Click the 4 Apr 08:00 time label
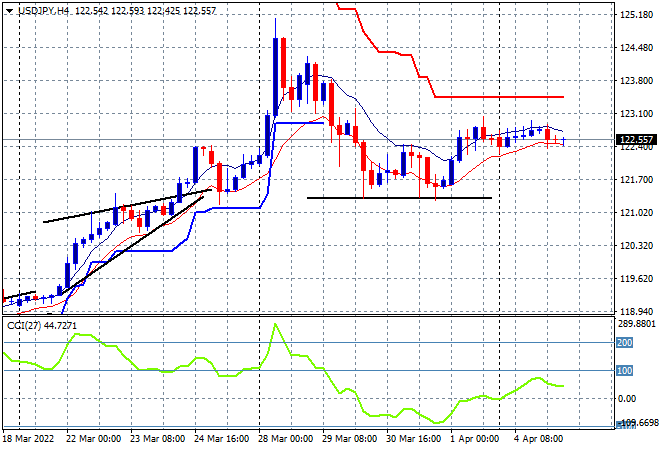This screenshot has height=450, width=660. point(539,439)
